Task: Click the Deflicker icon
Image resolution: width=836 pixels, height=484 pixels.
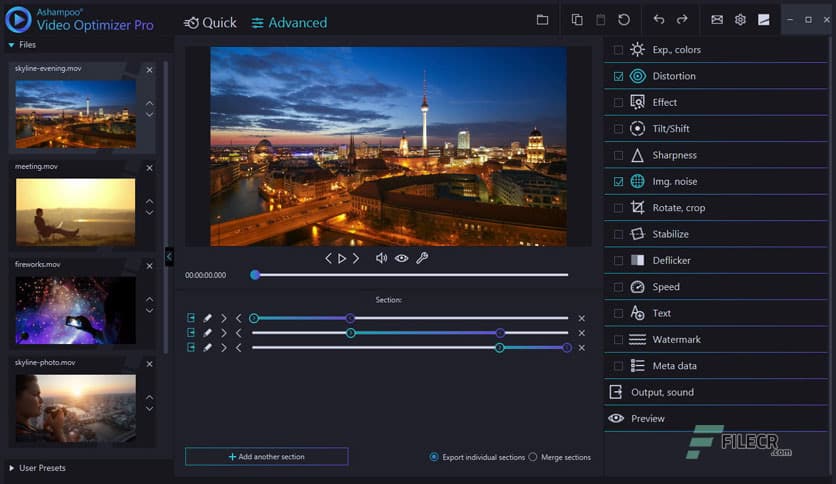Action: (637, 260)
